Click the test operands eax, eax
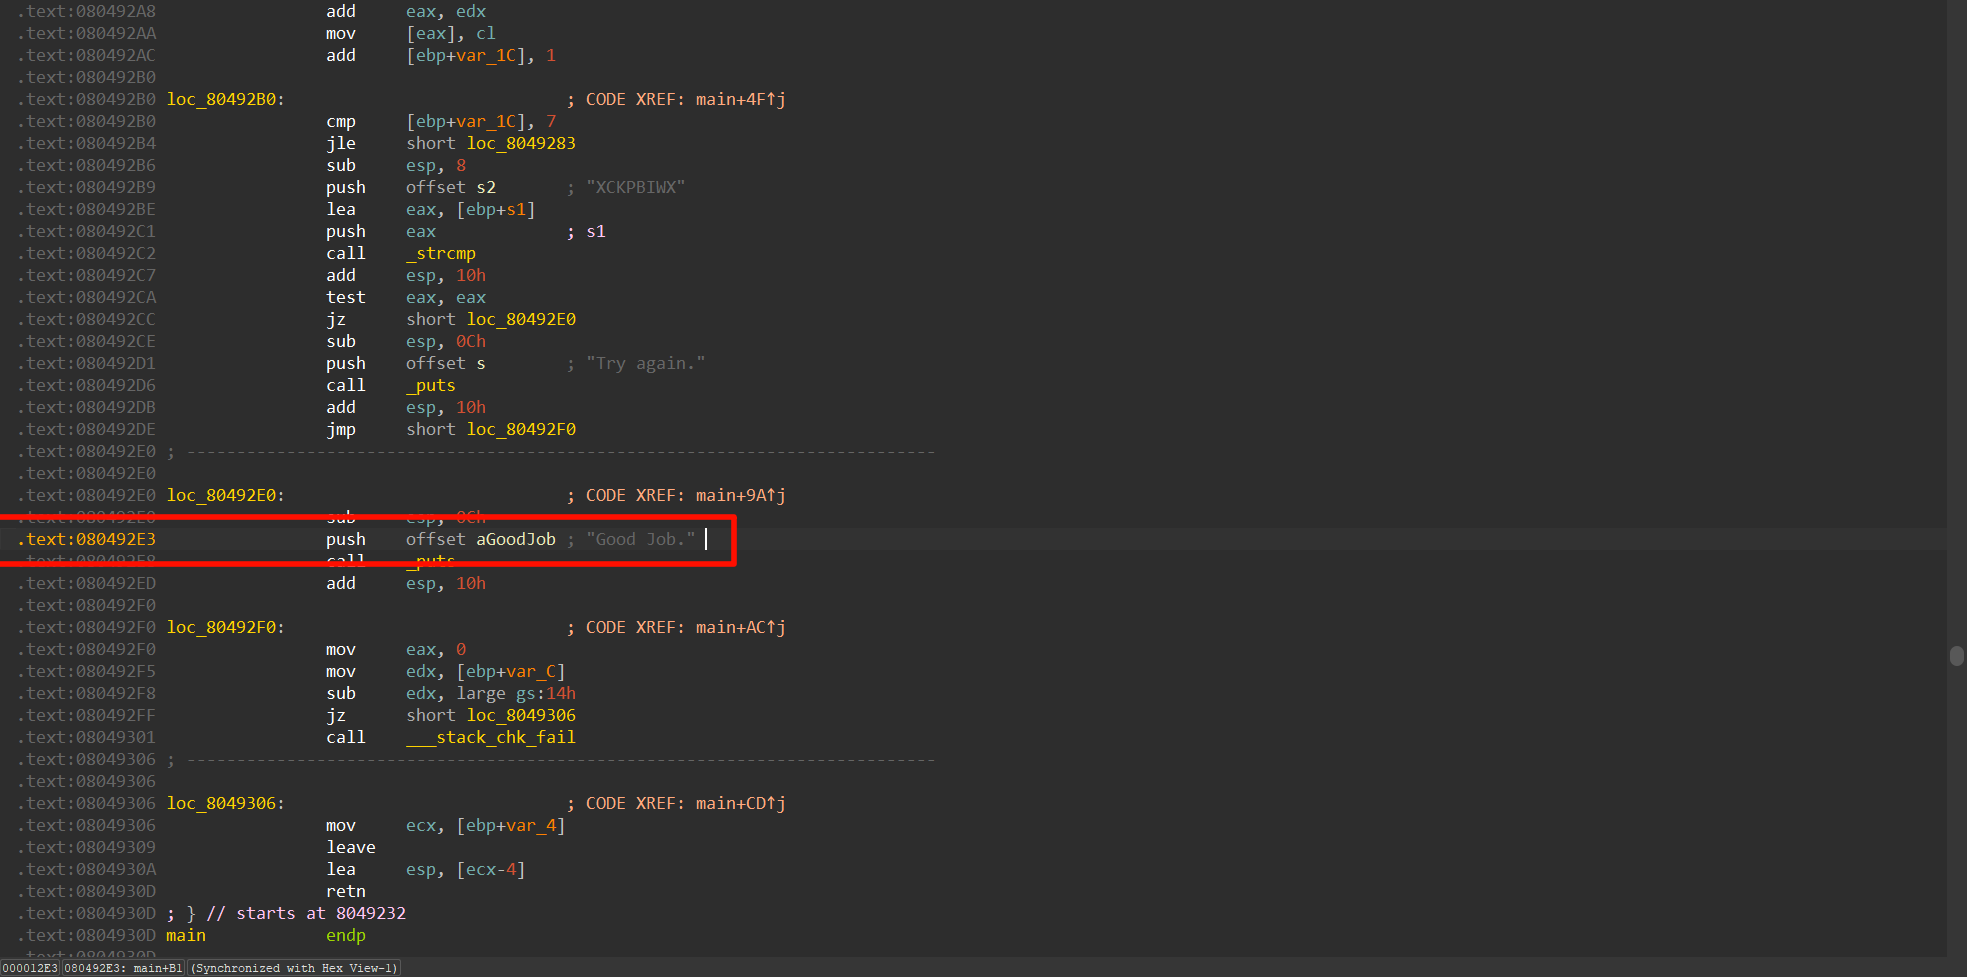Viewport: 1967px width, 977px height. (x=446, y=297)
